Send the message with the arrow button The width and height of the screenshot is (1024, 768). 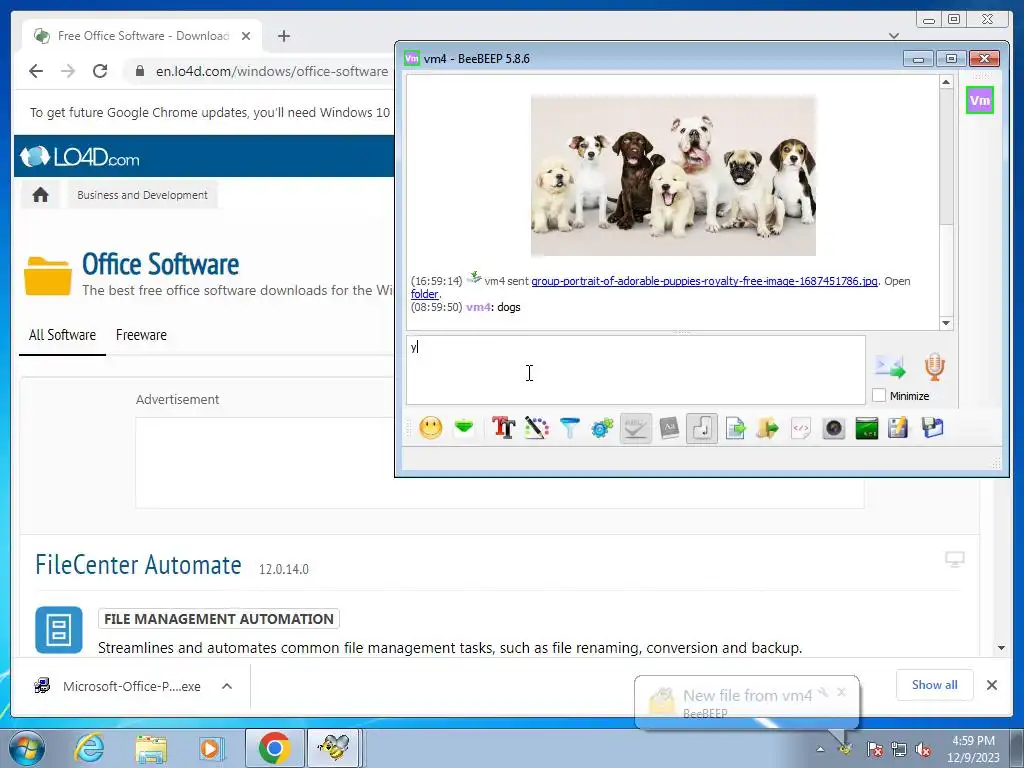coord(890,366)
